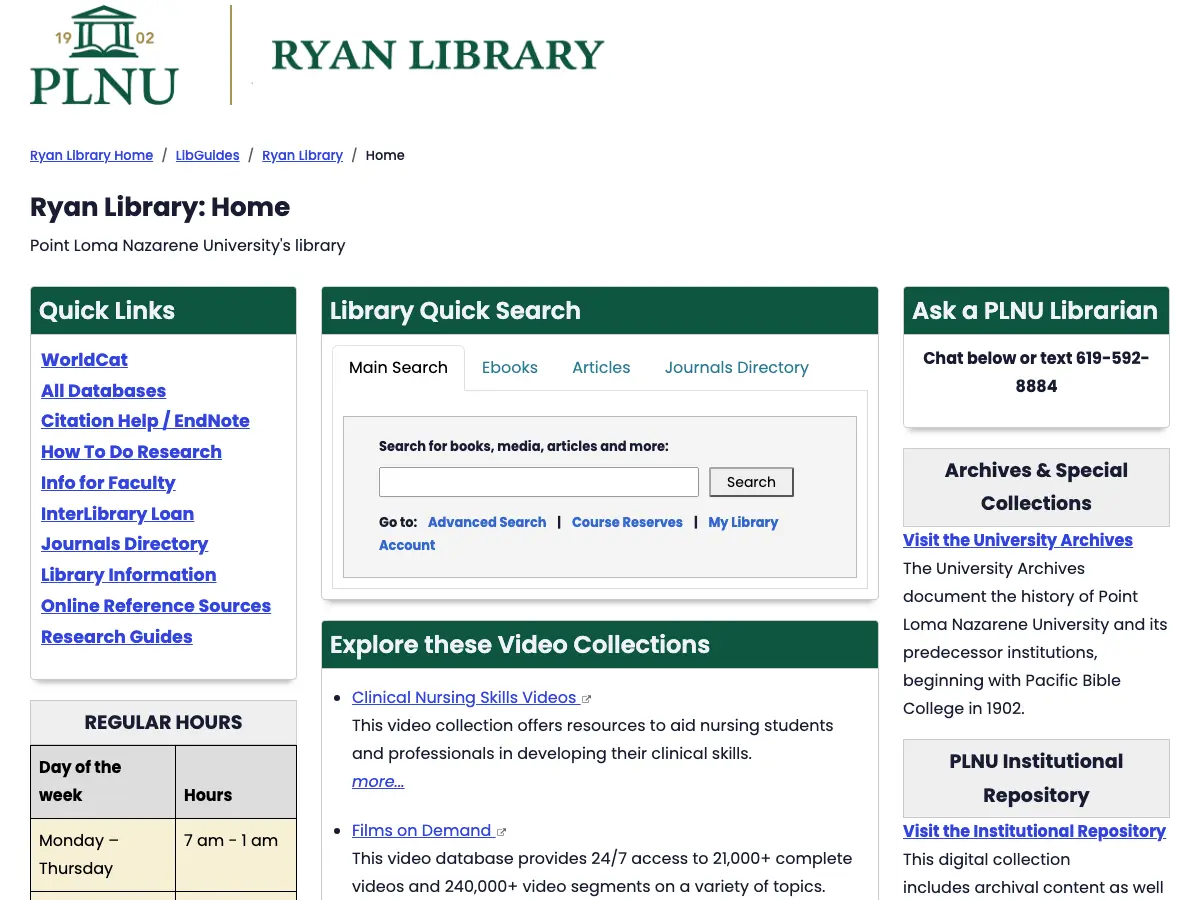Visit the University Archives link
The height and width of the screenshot is (900, 1200).
coord(1018,540)
